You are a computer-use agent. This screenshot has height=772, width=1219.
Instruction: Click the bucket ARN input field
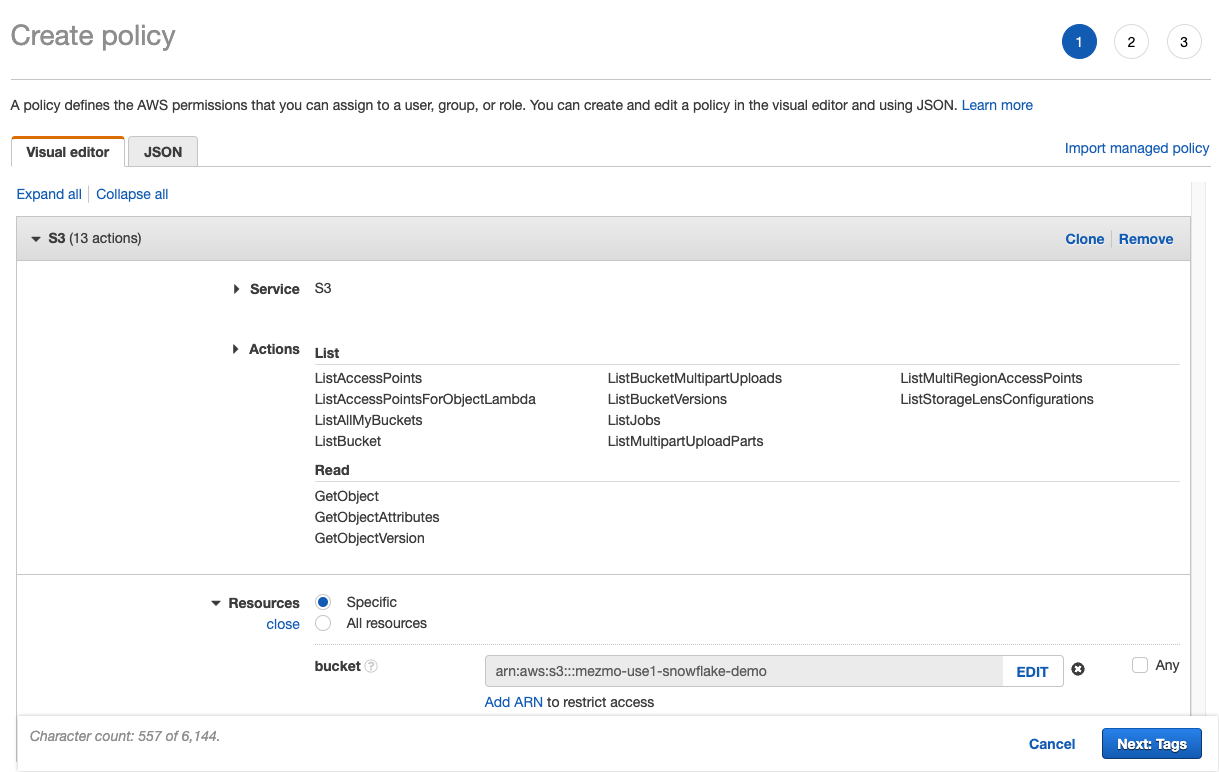[x=744, y=672]
